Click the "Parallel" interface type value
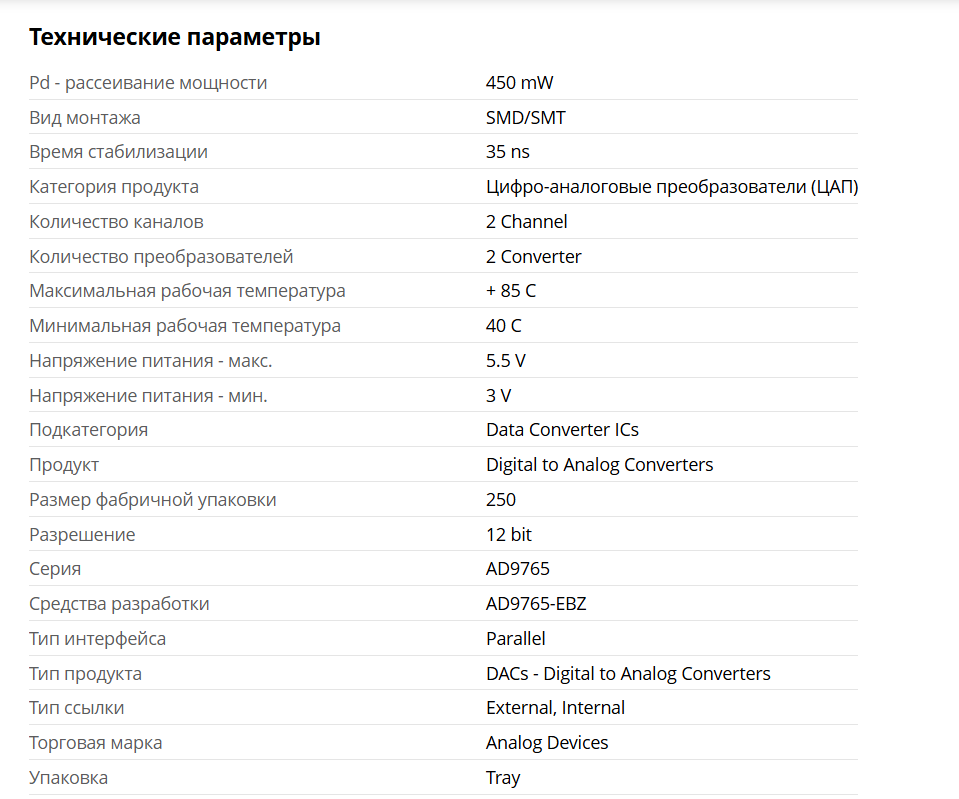Viewport: 959px width, 799px height. [x=516, y=639]
